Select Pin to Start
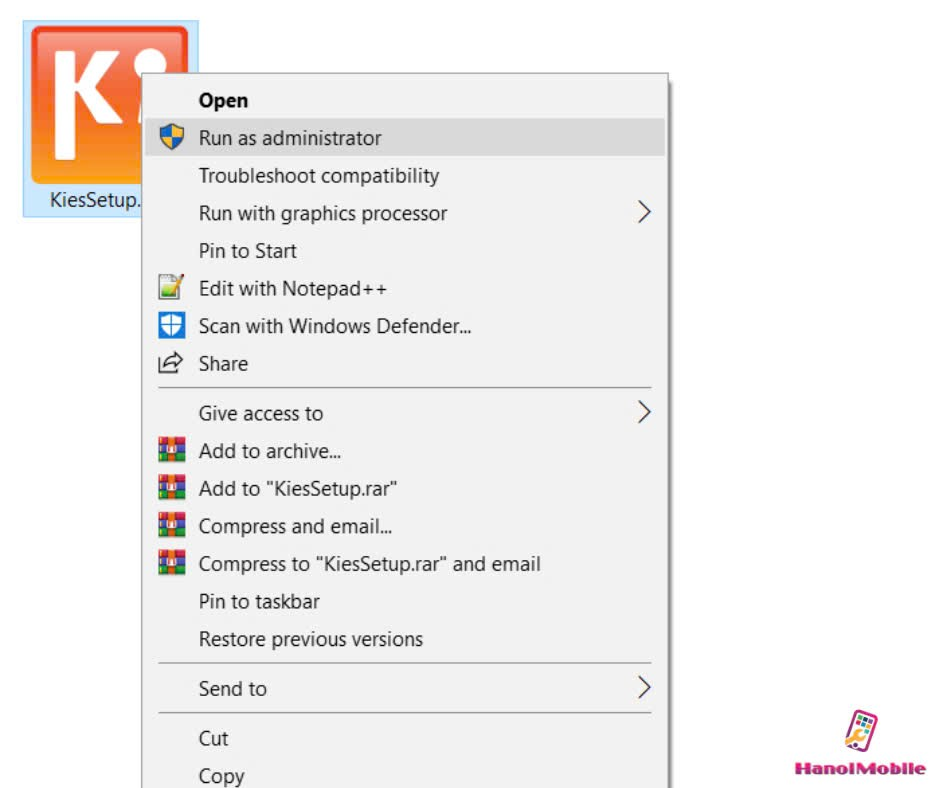The width and height of the screenshot is (940, 788). tap(405, 251)
